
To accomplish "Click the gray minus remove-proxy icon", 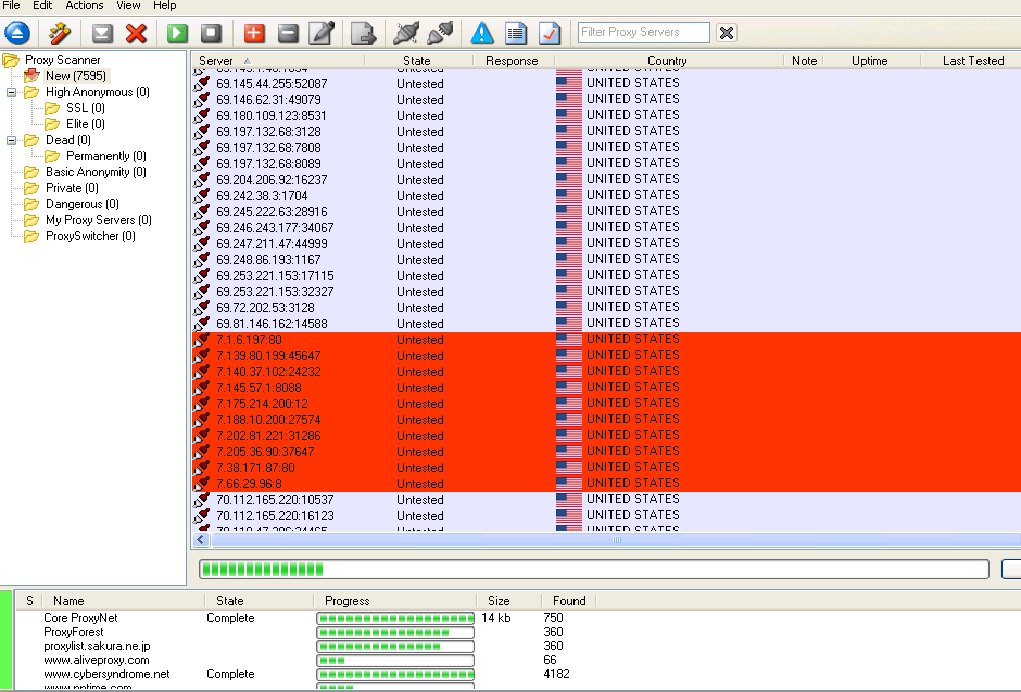I will pyautogui.click(x=288, y=33).
